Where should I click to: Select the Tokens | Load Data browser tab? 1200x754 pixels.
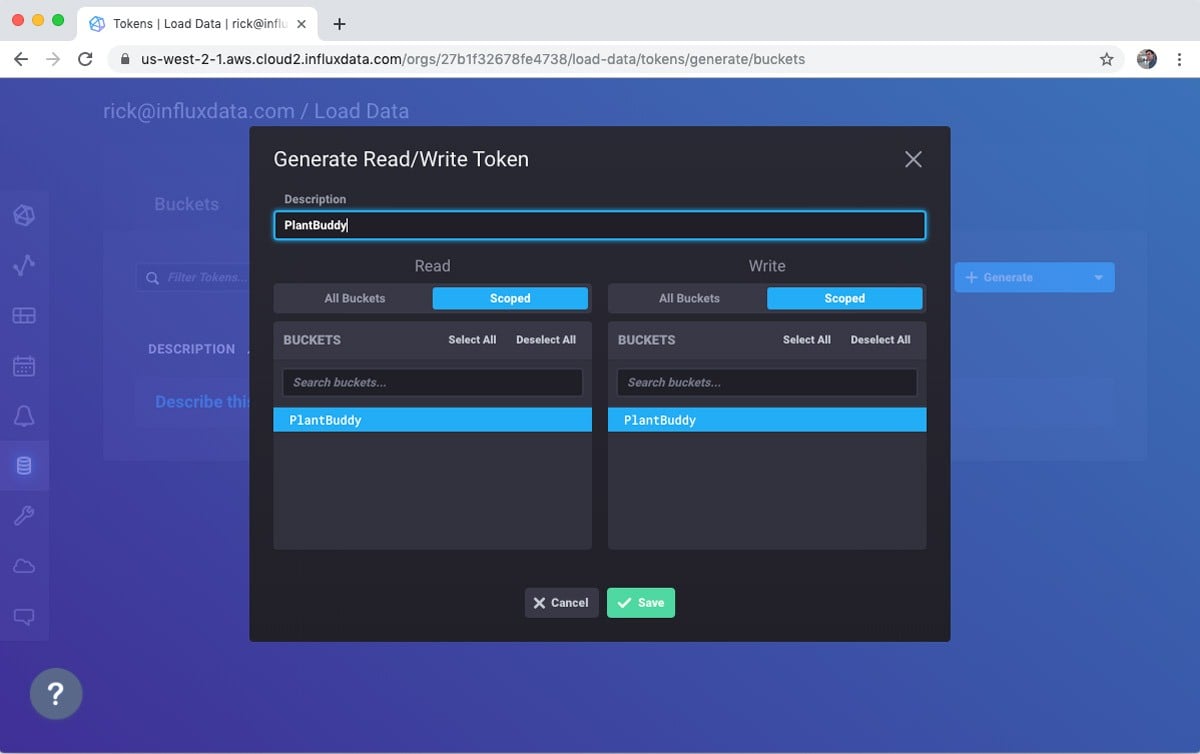pos(185,23)
